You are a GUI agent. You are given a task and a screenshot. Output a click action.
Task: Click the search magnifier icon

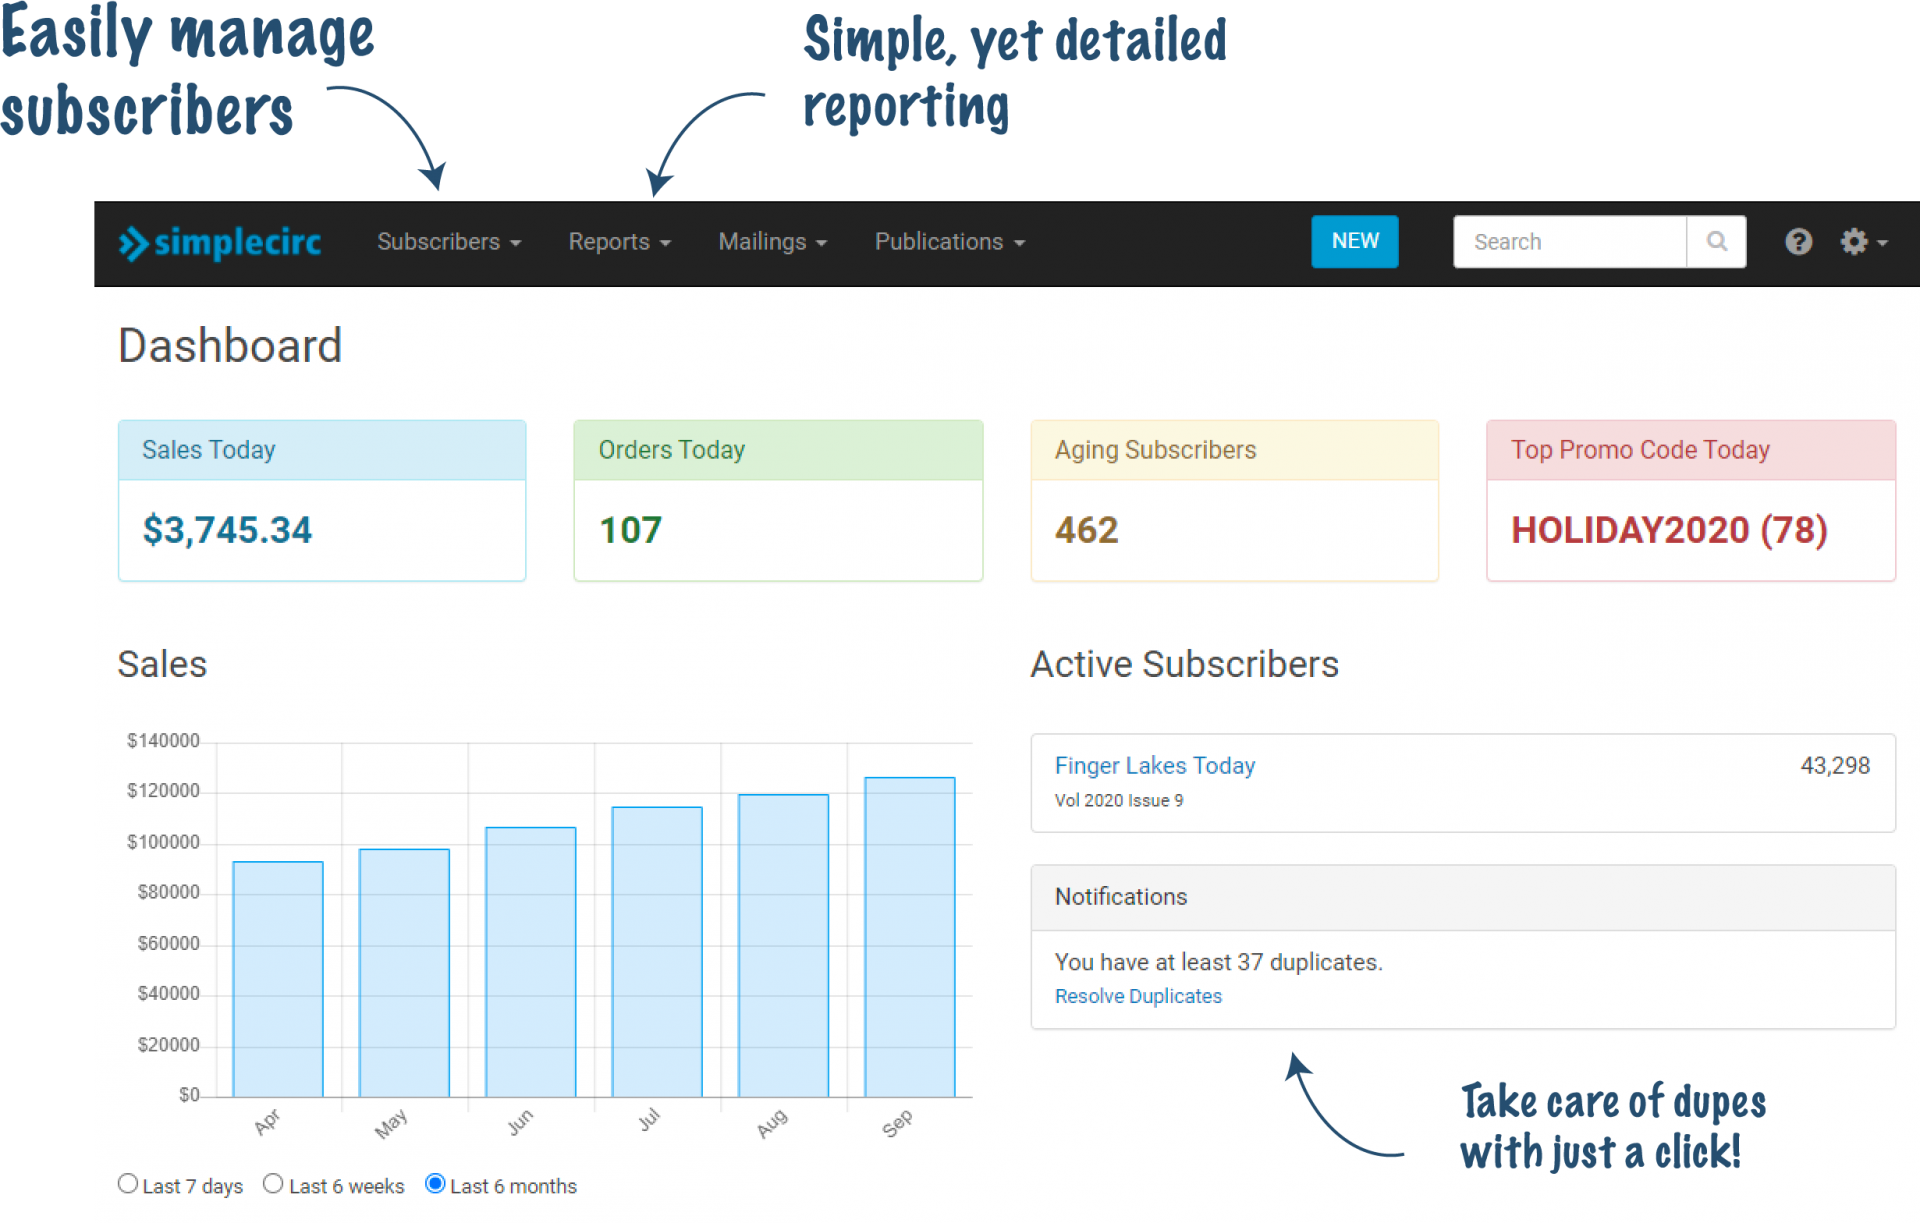pyautogui.click(x=1716, y=242)
